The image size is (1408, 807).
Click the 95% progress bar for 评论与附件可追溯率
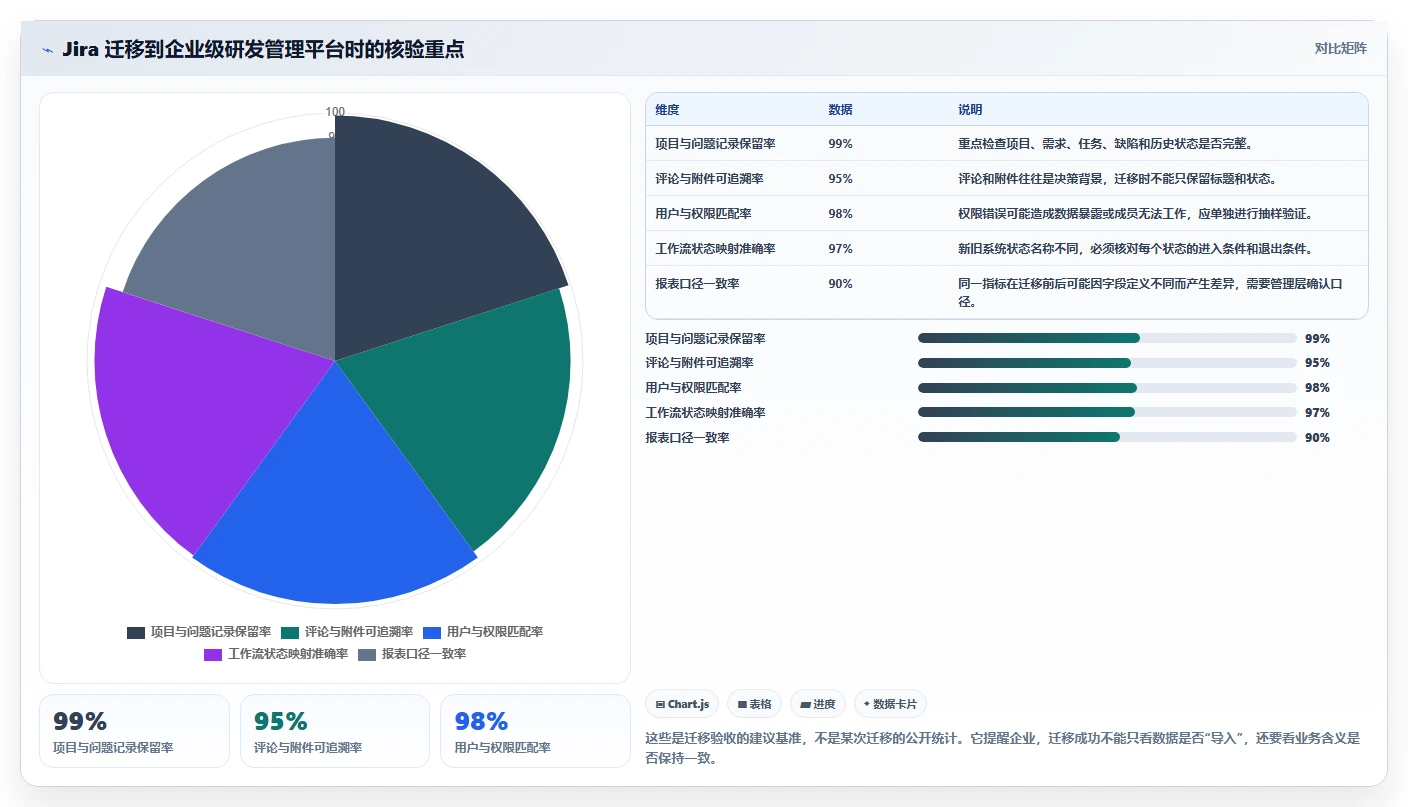[x=1107, y=363]
